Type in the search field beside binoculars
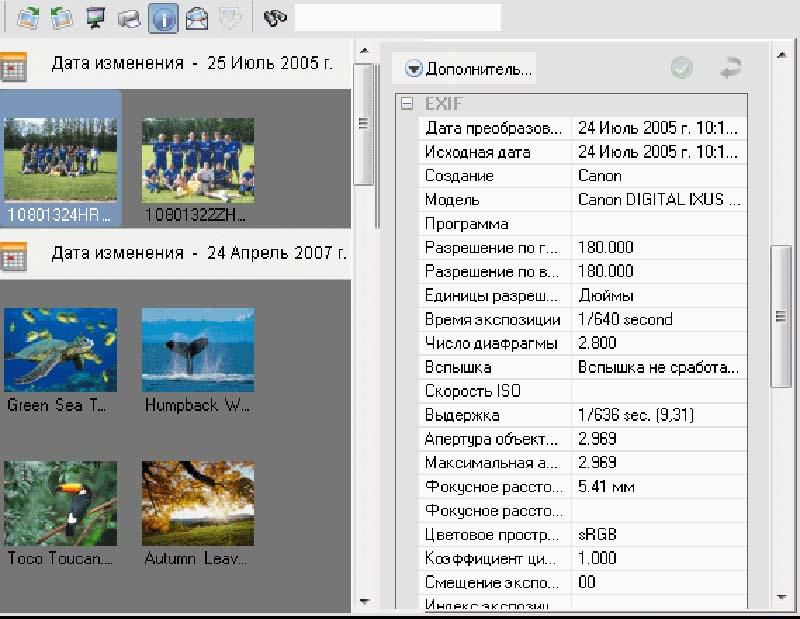The image size is (800, 619). 397,17
